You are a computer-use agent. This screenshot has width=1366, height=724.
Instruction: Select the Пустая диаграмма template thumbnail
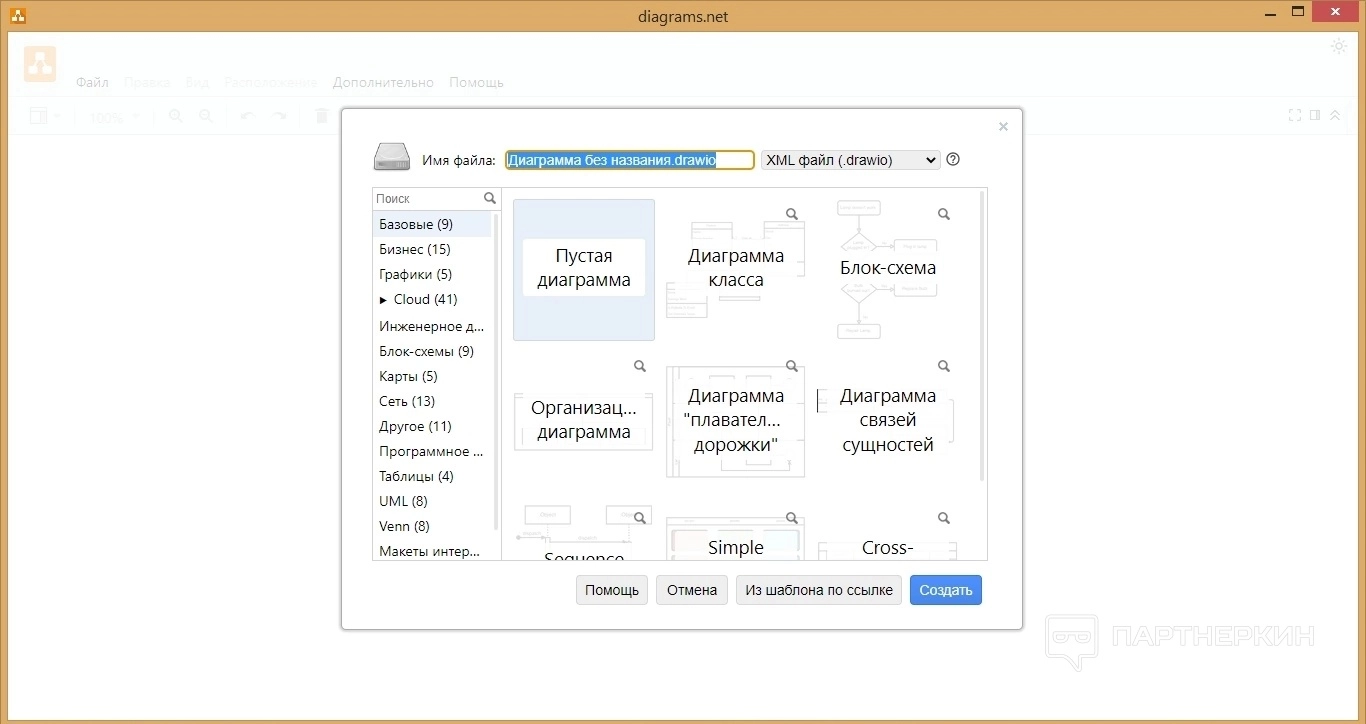584,269
